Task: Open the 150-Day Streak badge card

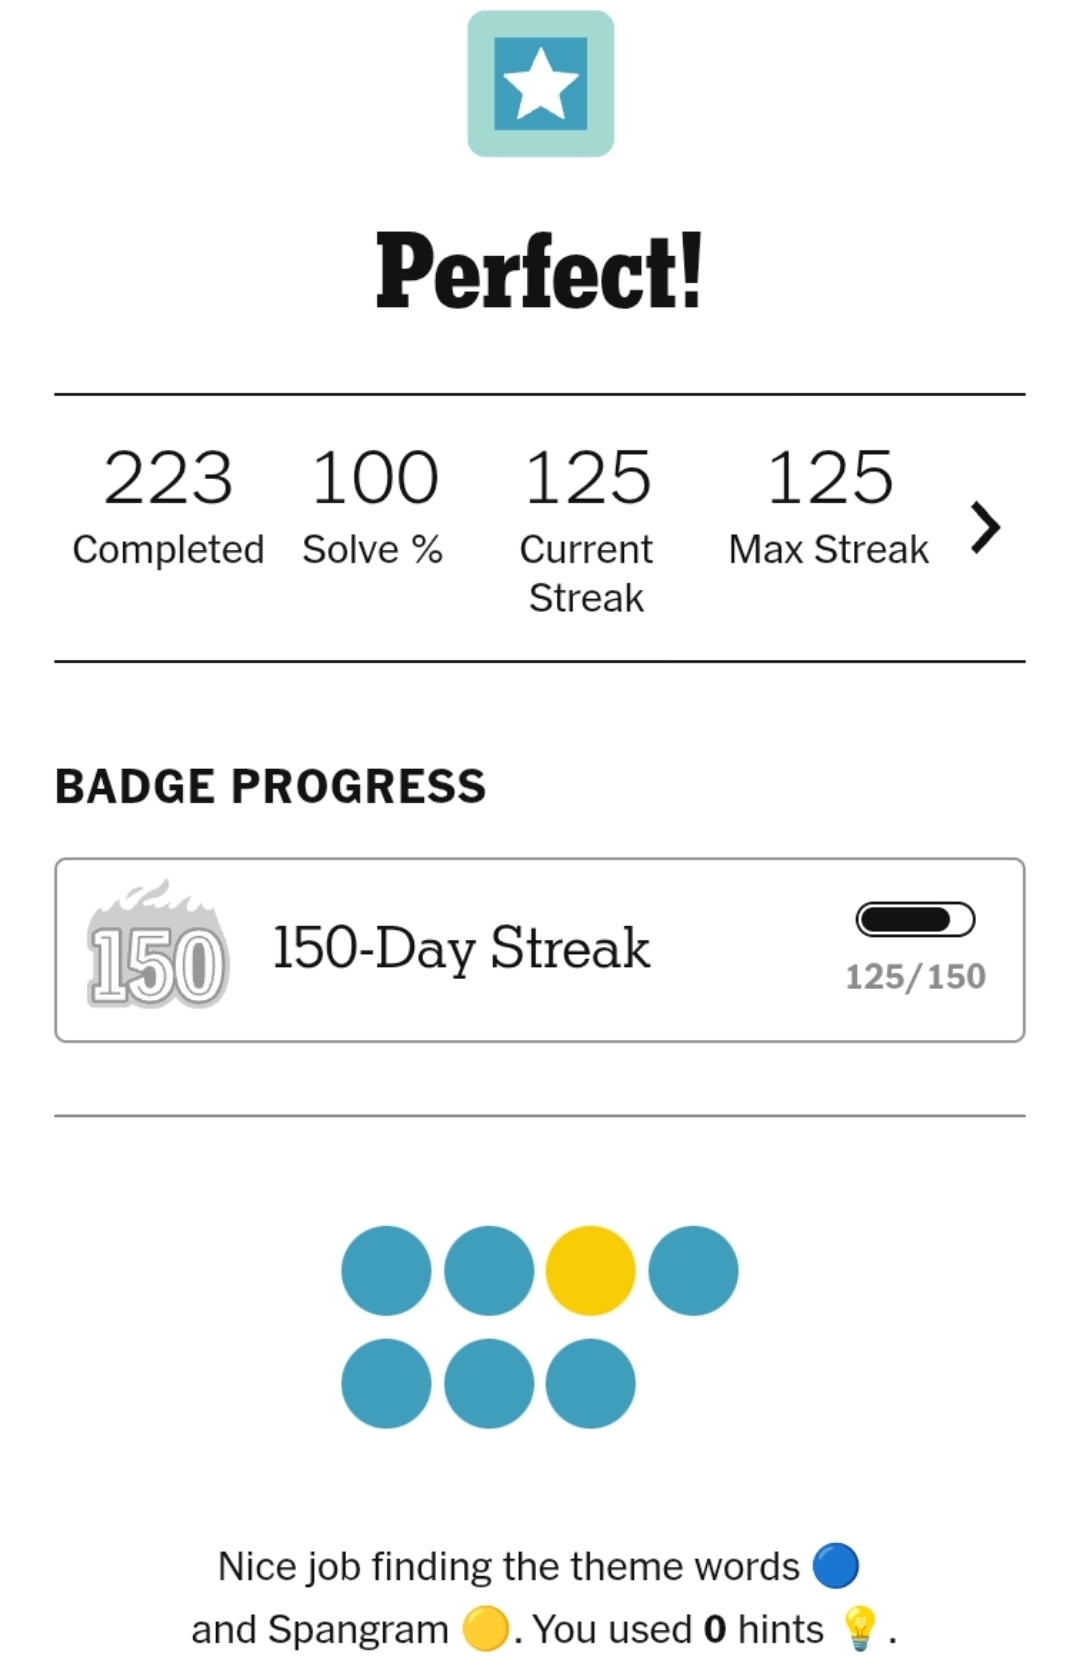Action: [x=540, y=949]
